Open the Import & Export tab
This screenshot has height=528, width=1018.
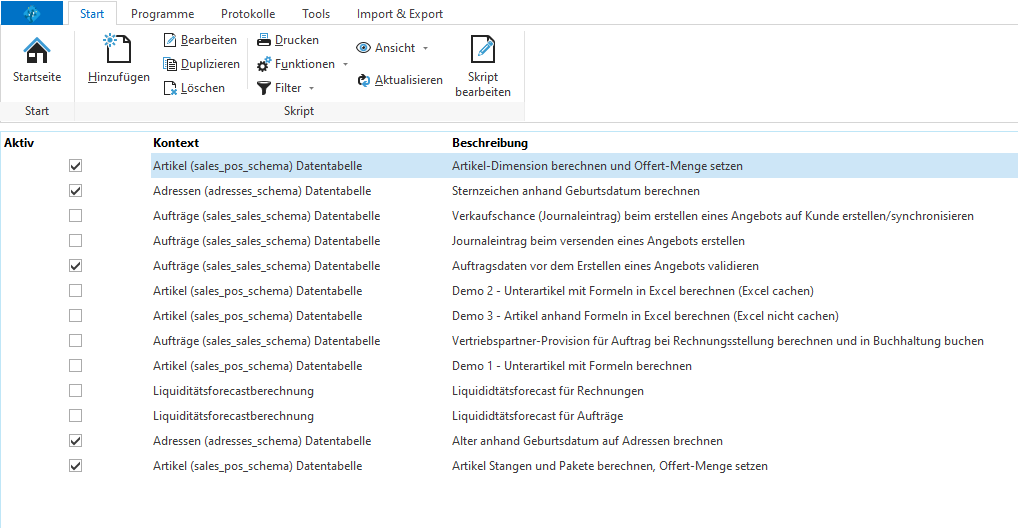[399, 14]
